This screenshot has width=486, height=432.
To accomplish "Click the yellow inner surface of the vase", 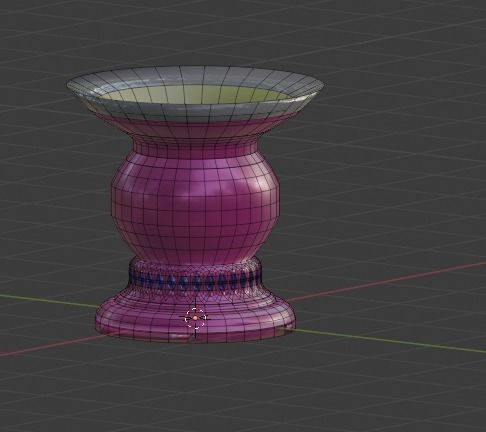I will tap(196, 94).
